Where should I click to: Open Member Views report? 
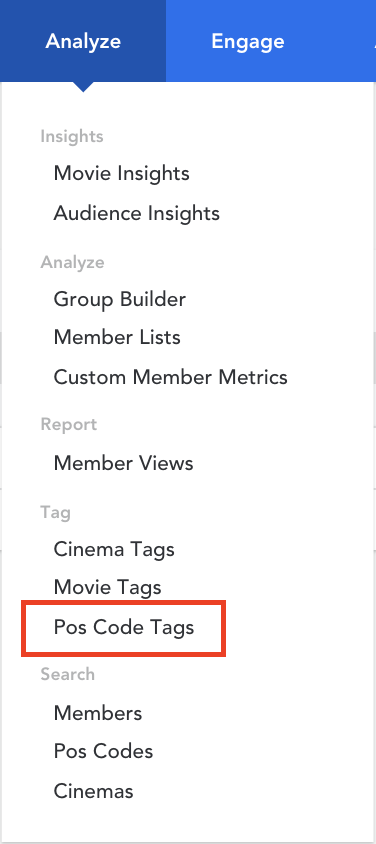coord(123,463)
